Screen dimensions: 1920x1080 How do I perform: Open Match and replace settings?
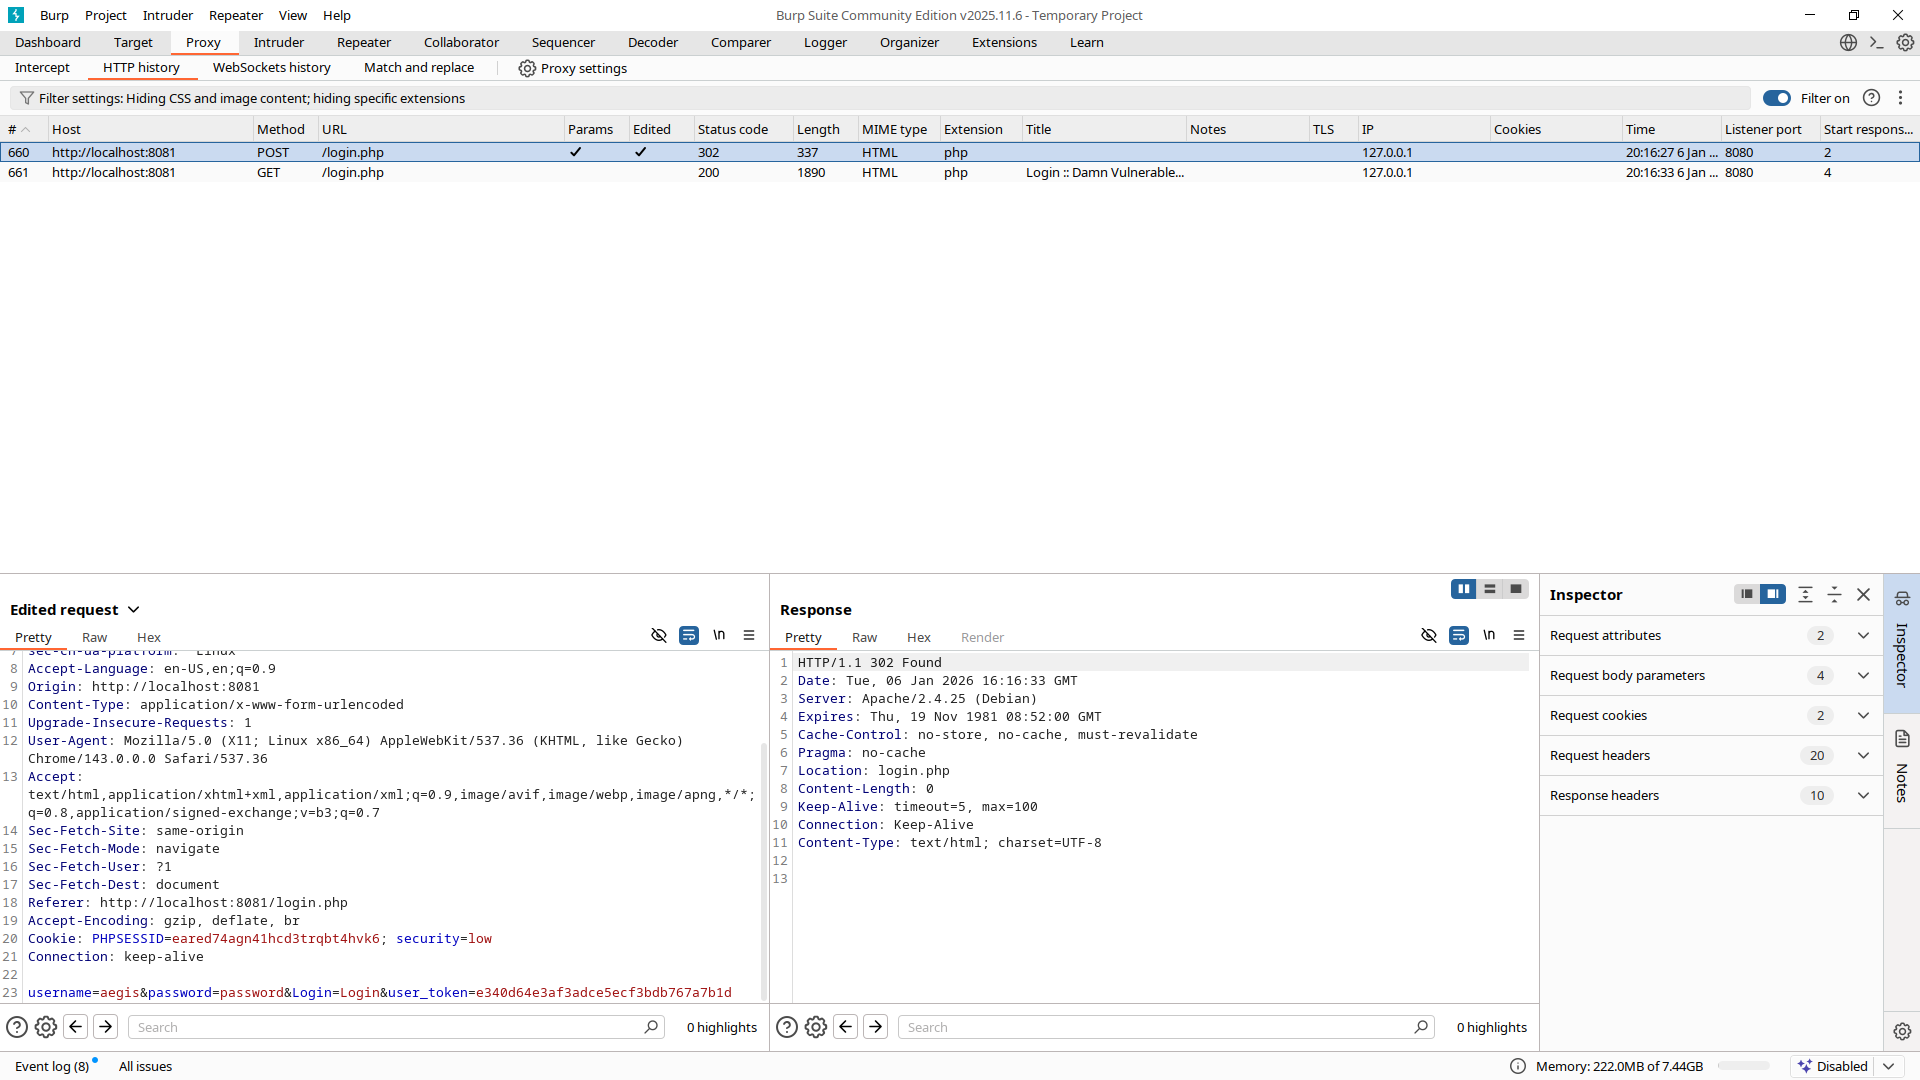[419, 67]
